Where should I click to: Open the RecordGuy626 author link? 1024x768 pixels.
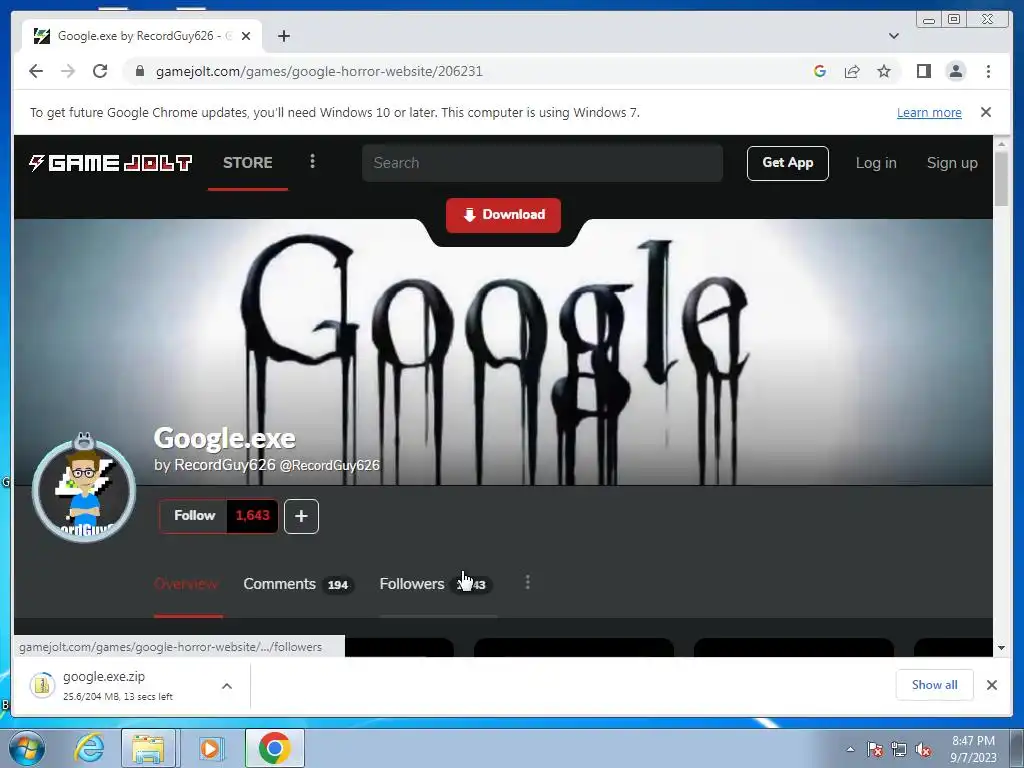coord(225,465)
